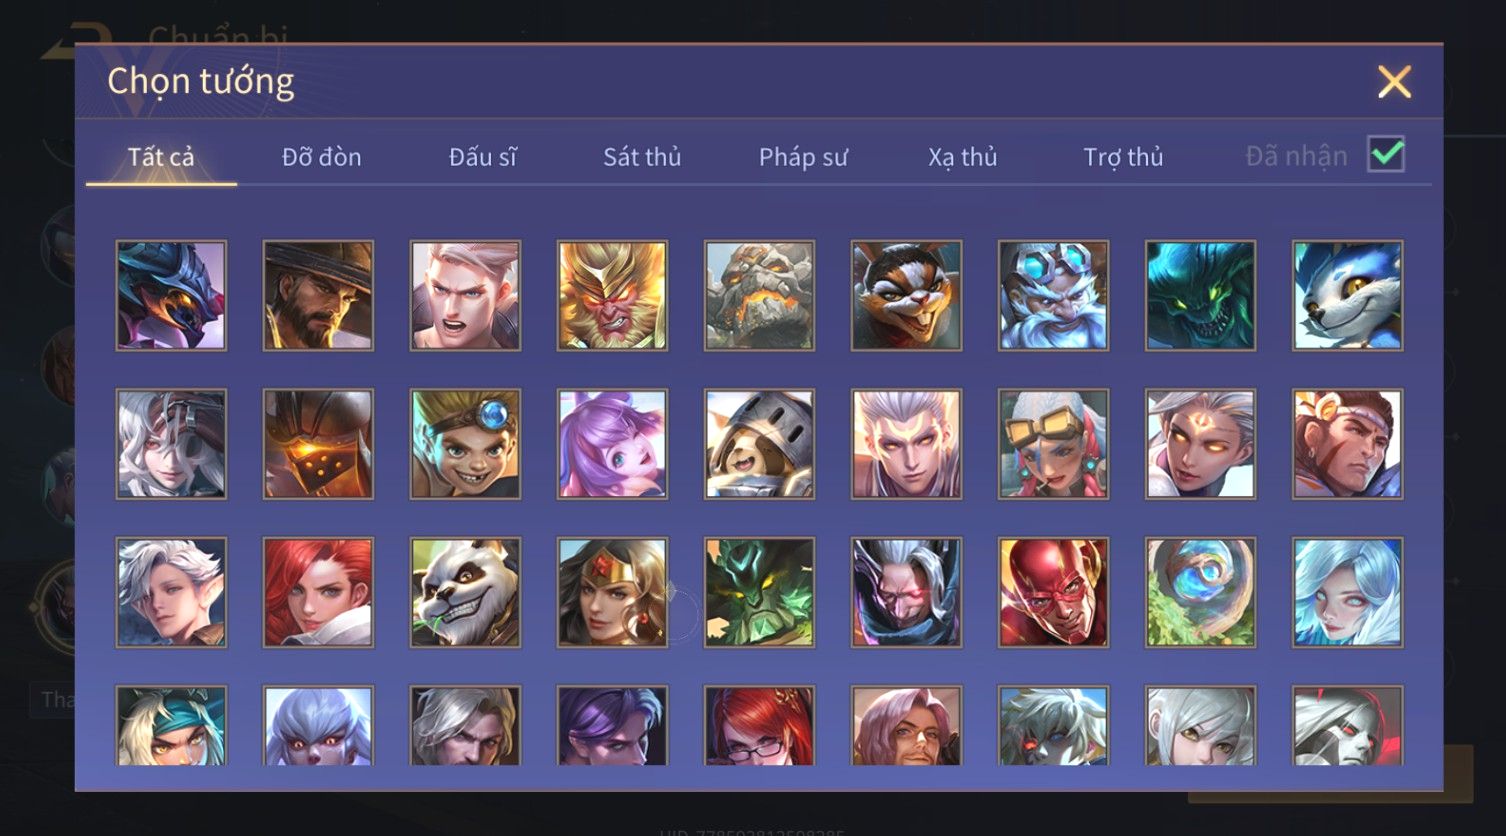Select the blue swirling orb hero portrait
The image size is (1506, 836).
(x=1200, y=593)
